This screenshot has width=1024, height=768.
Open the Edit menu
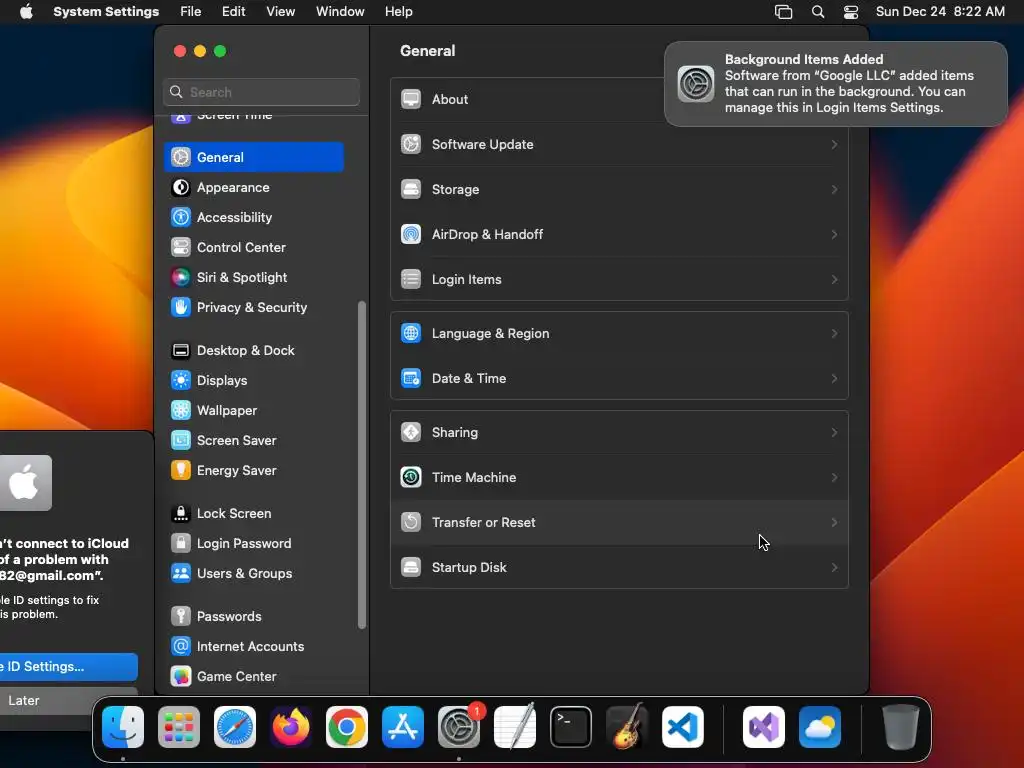tap(234, 12)
